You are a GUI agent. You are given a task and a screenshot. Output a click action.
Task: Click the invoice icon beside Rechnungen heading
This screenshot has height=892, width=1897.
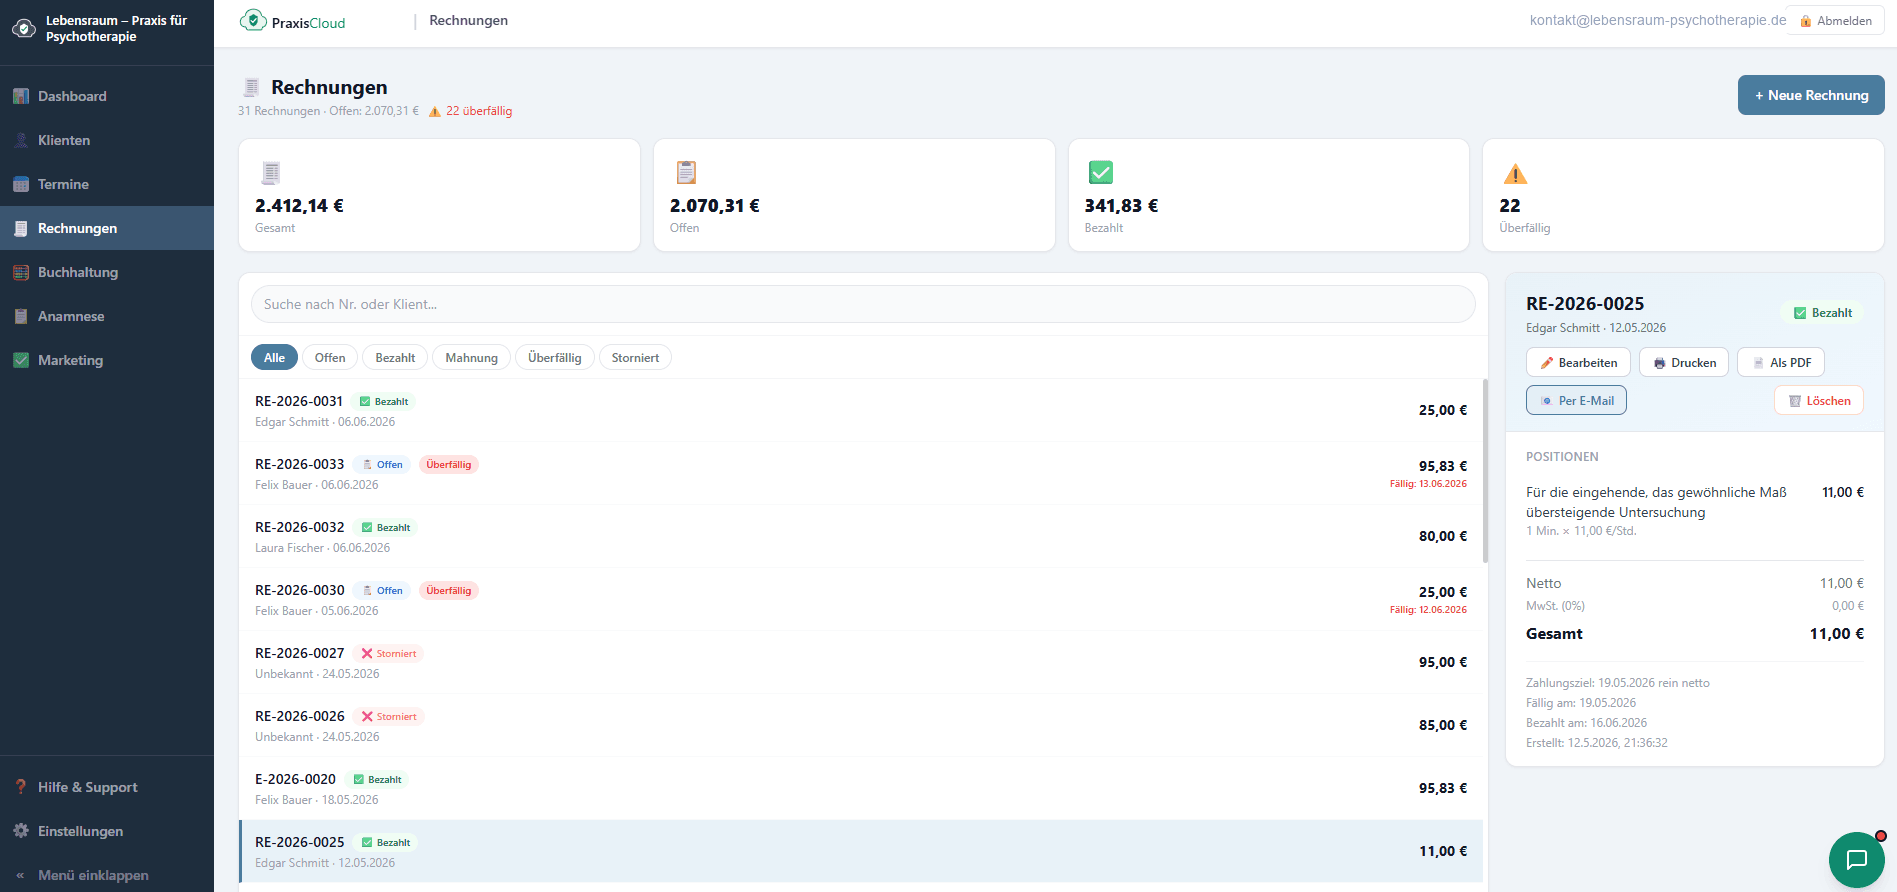point(252,87)
